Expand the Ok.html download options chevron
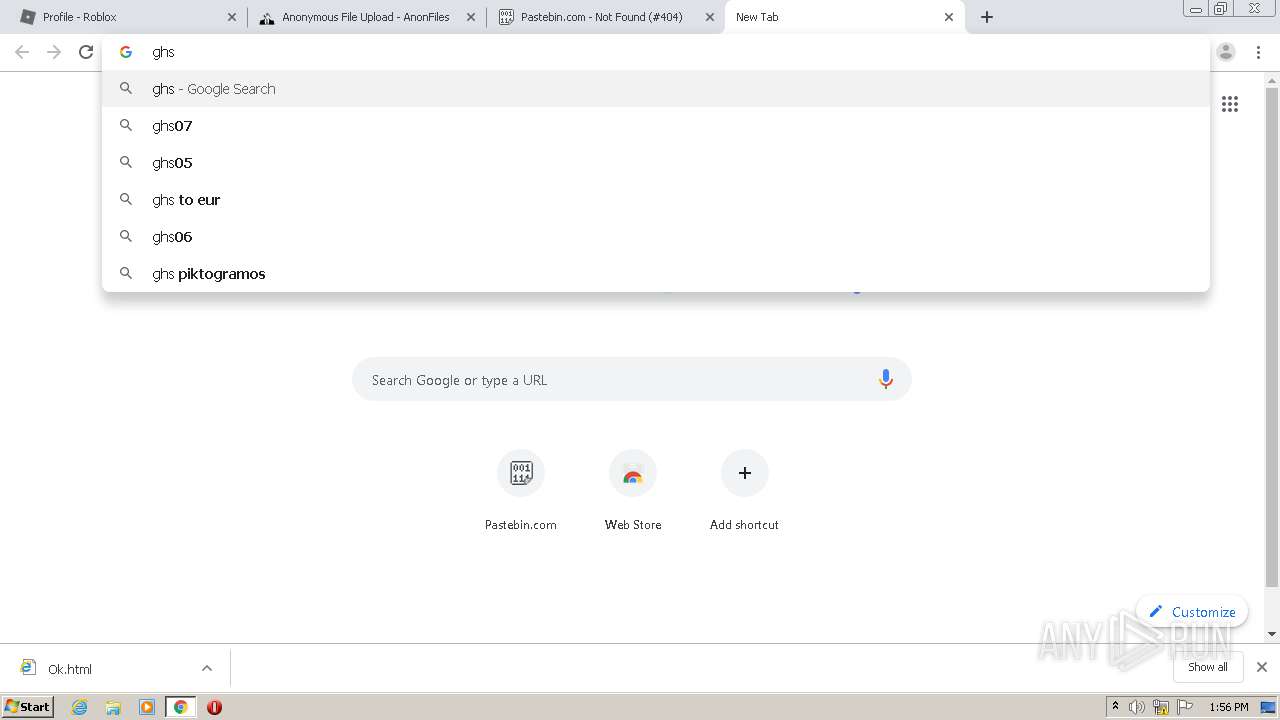Screen dimensions: 1280x720 (x=207, y=668)
